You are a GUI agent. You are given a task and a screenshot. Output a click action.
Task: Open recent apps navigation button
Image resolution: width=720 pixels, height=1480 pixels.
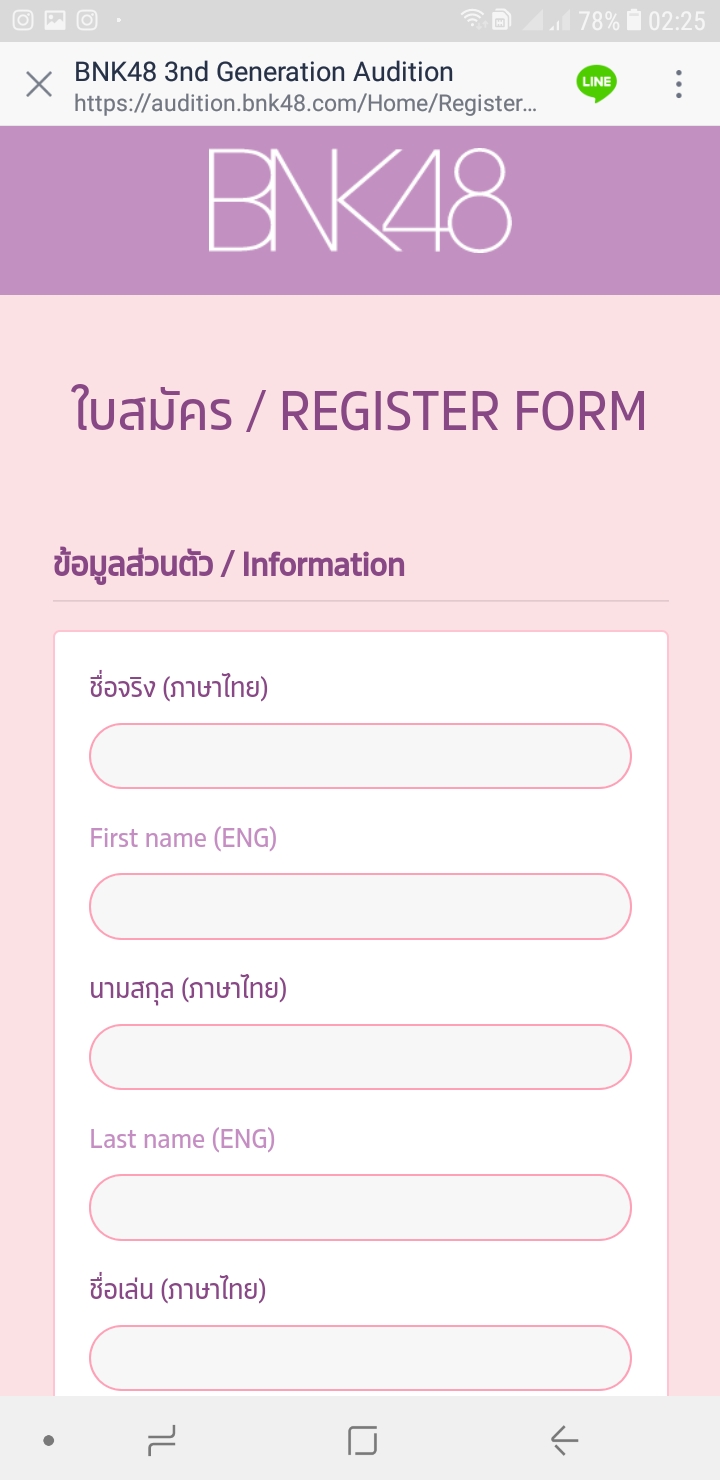[x=161, y=1440]
